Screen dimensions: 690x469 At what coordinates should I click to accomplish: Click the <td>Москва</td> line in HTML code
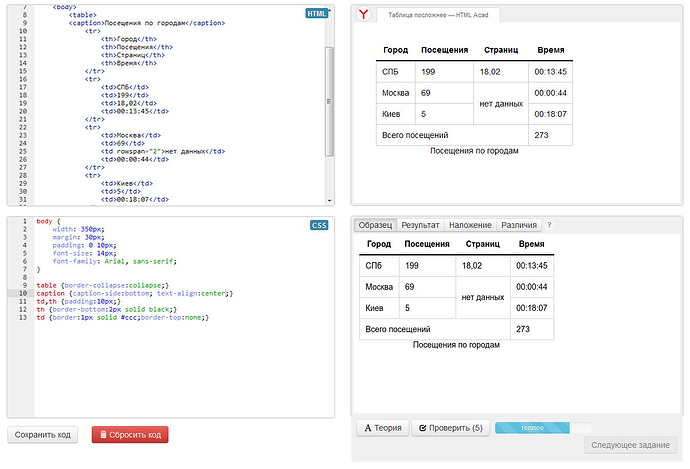click(x=131, y=135)
